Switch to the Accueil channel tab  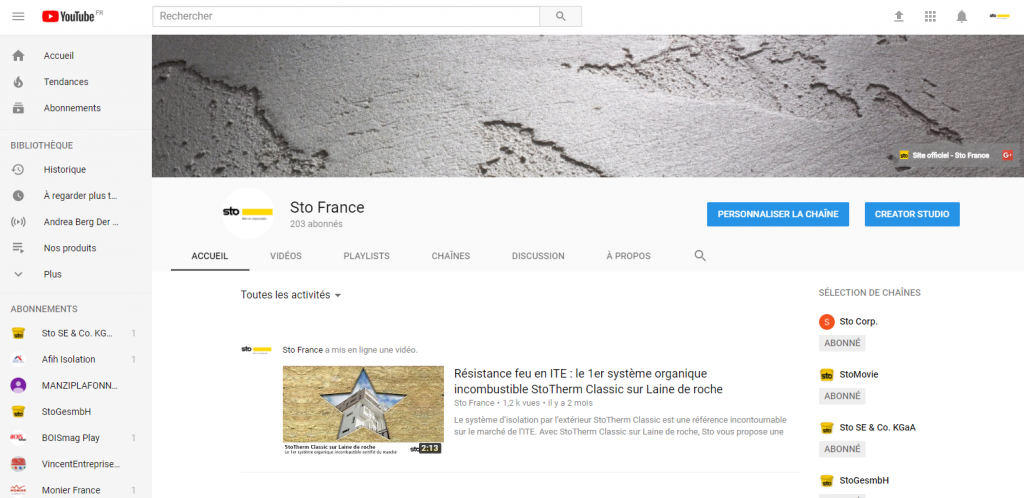click(x=210, y=256)
